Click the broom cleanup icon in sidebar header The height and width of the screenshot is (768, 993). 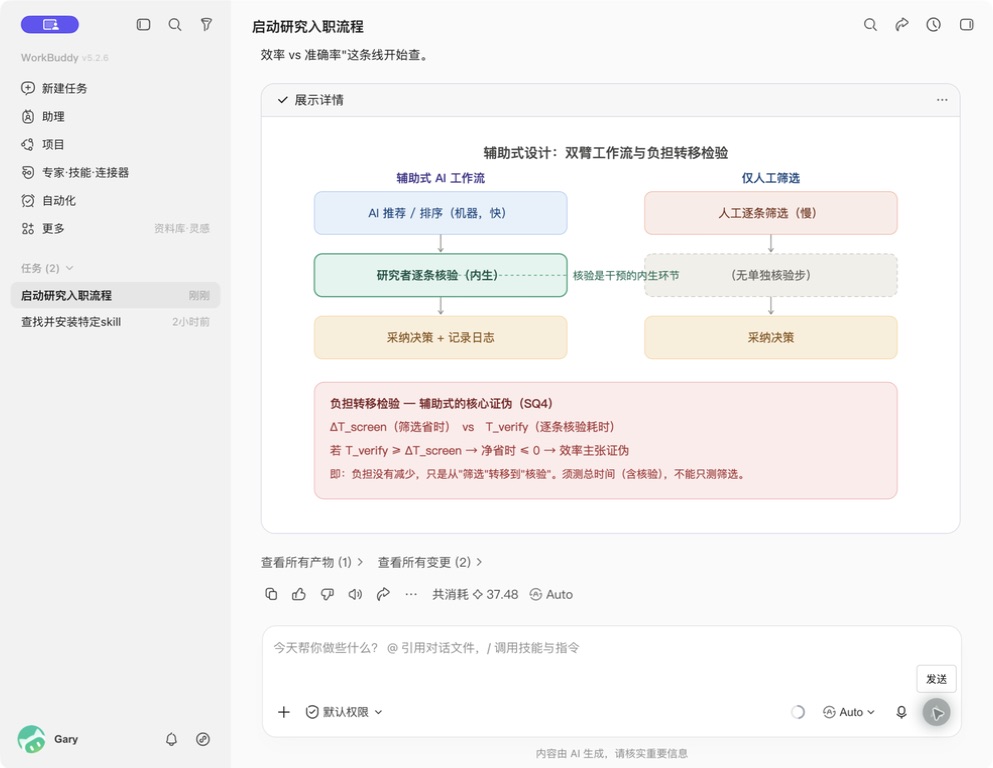pos(206,25)
